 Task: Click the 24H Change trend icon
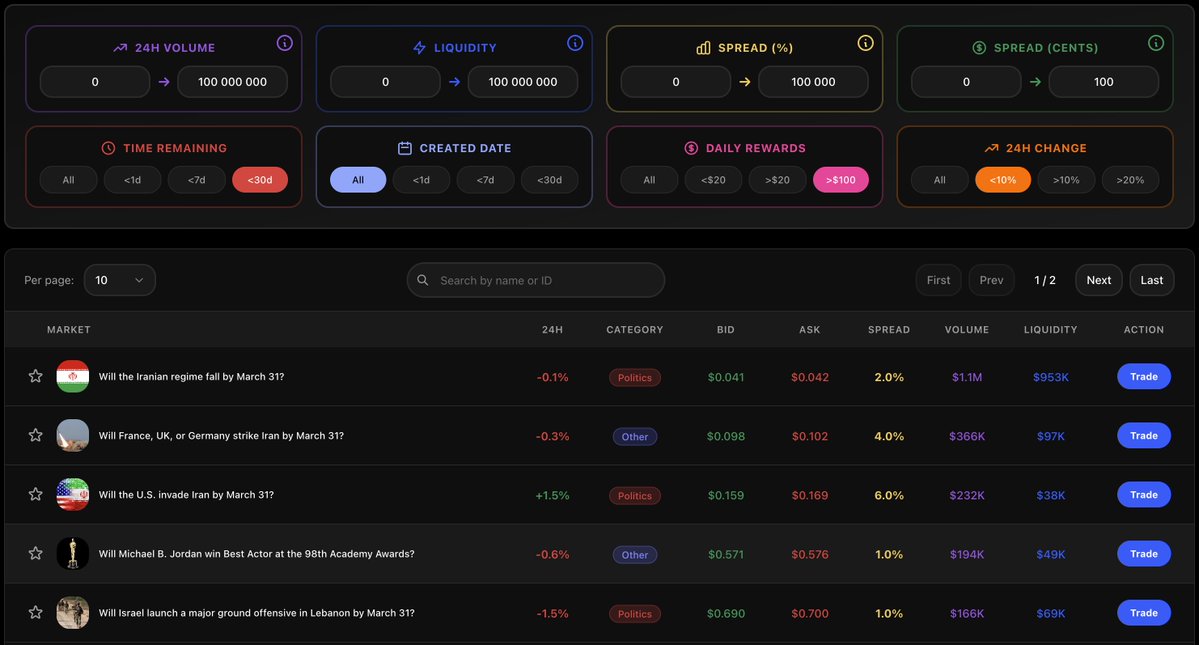[x=992, y=148]
